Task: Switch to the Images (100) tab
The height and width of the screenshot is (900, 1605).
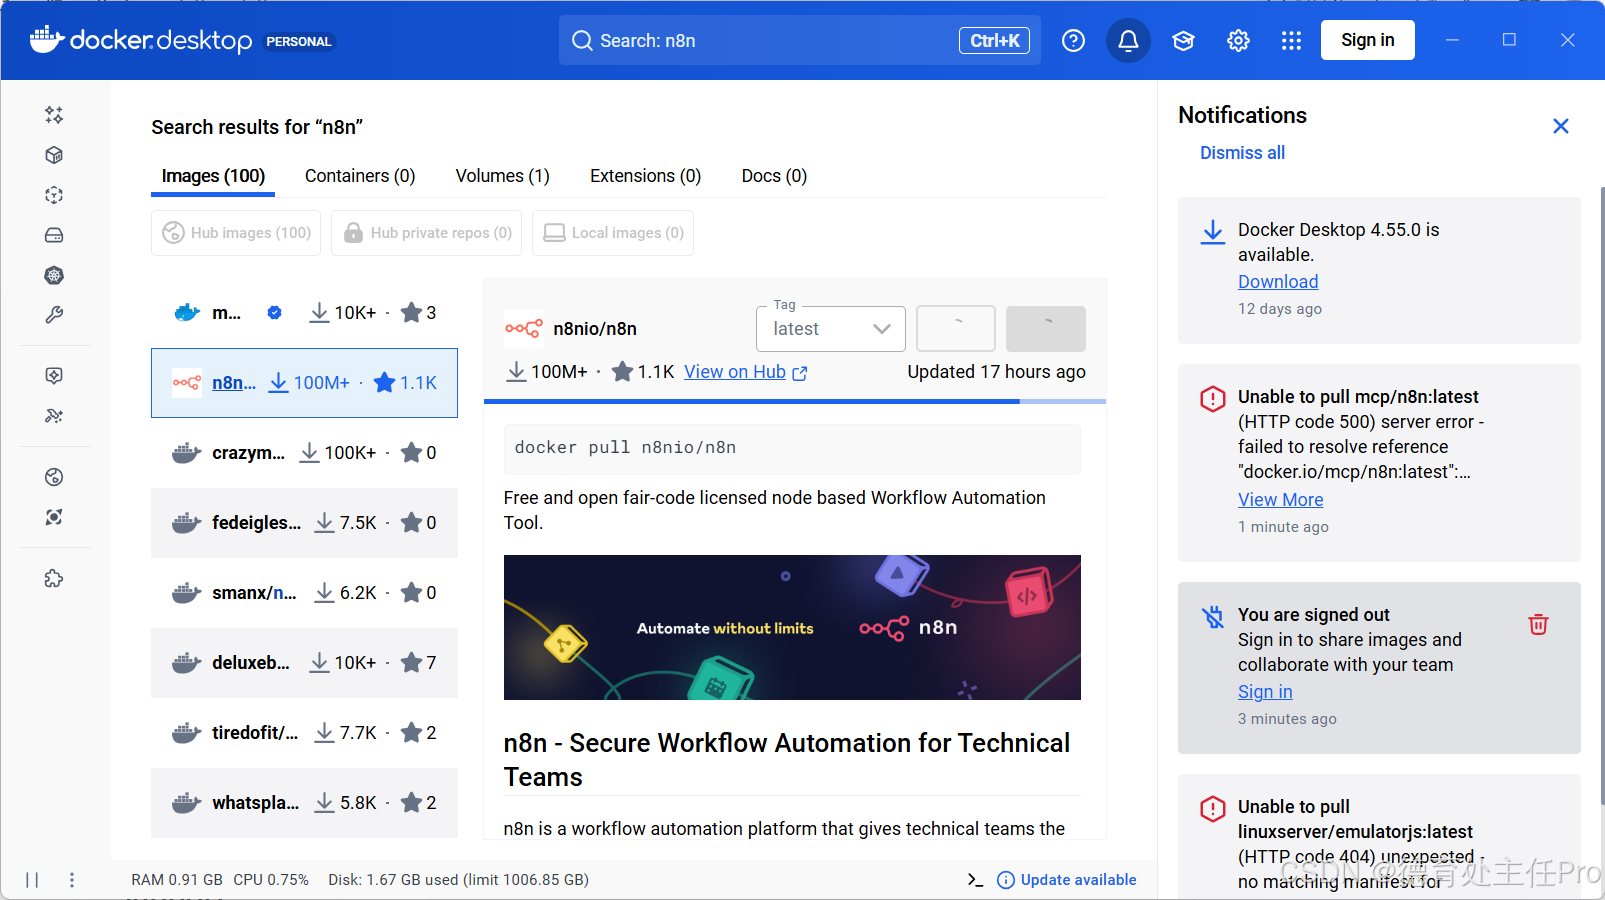Action: point(213,176)
